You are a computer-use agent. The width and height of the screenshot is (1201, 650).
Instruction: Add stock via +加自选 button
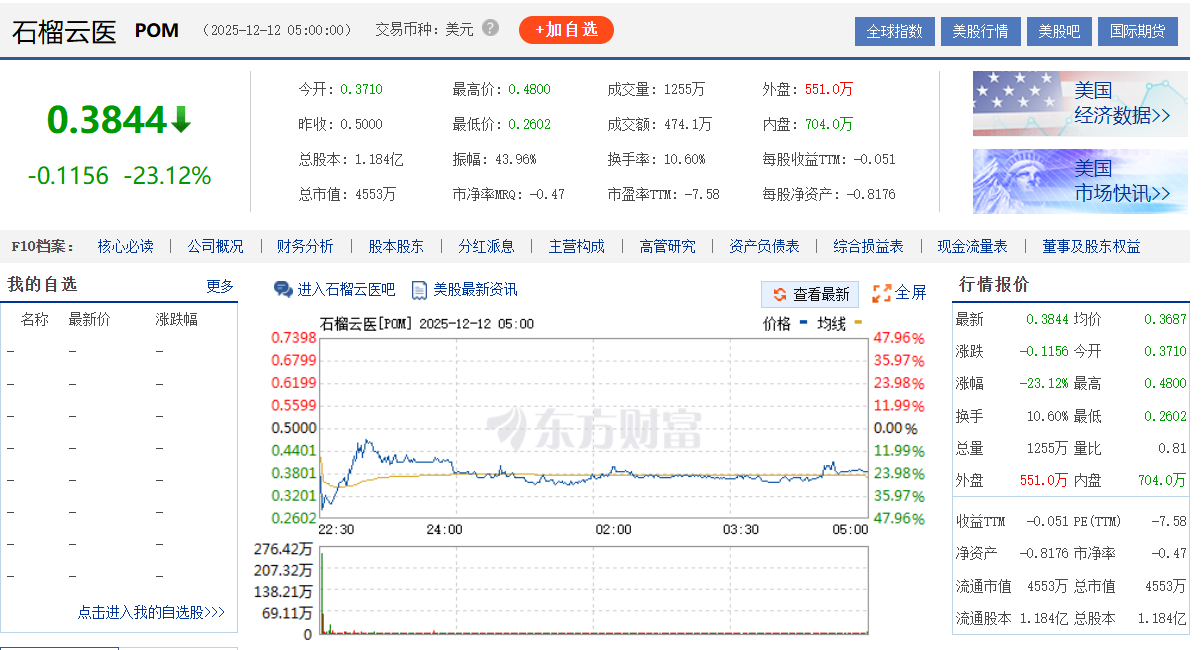click(566, 30)
